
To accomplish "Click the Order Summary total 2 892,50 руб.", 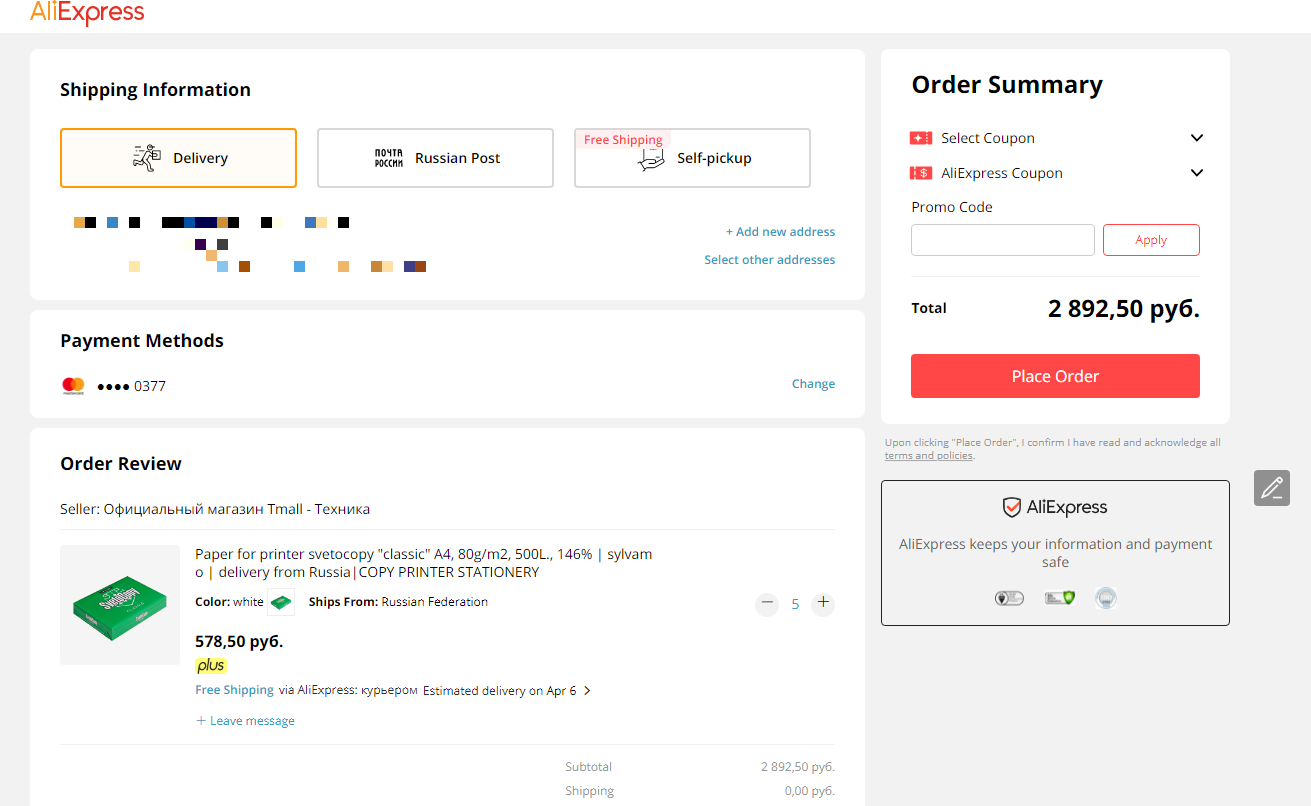I will 1124,309.
